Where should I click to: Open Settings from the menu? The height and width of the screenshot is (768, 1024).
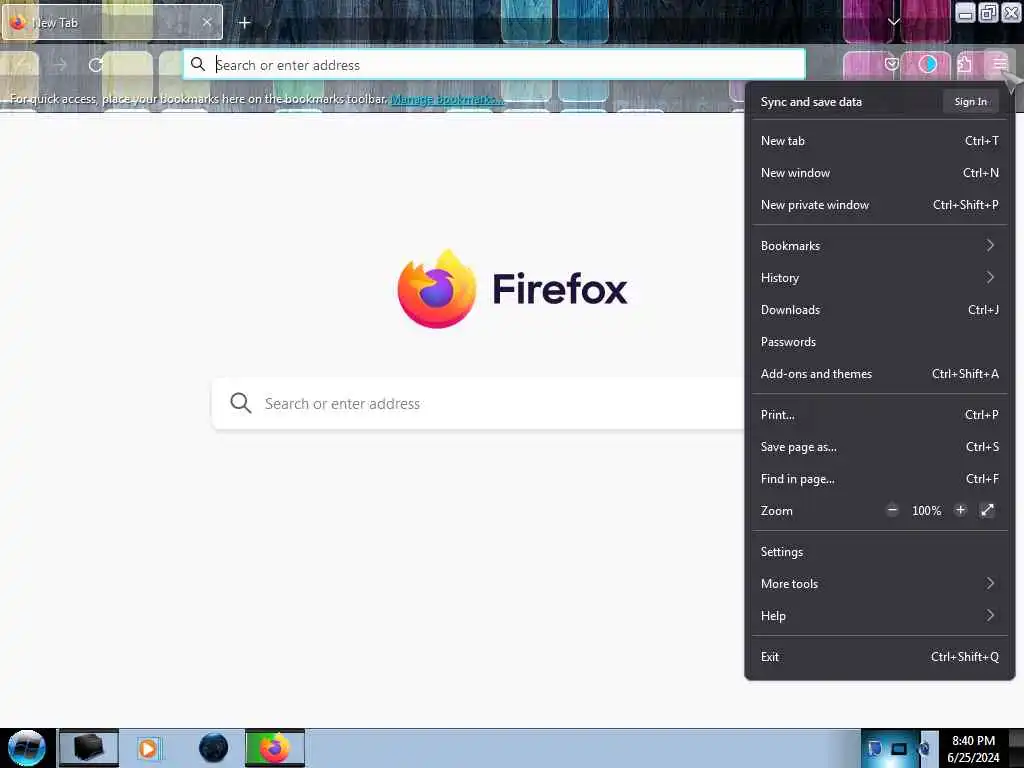pos(879,551)
